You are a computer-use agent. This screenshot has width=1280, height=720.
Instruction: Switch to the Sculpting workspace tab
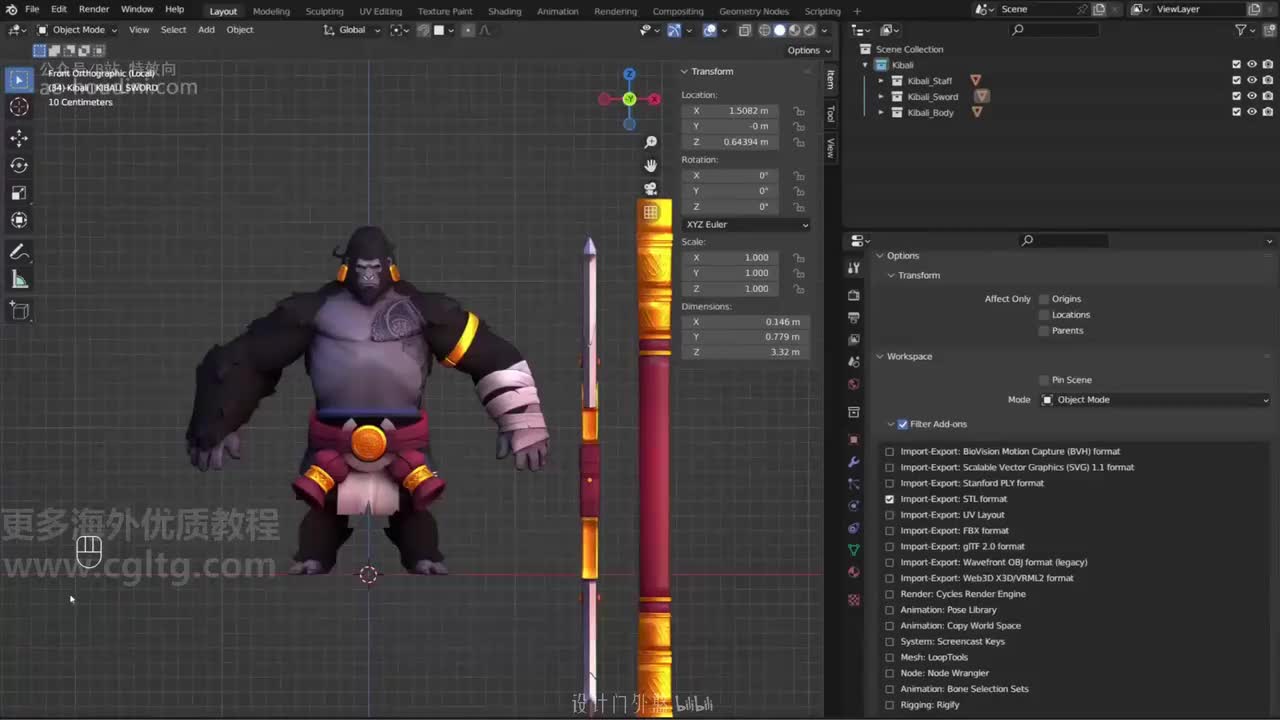pyautogui.click(x=324, y=11)
